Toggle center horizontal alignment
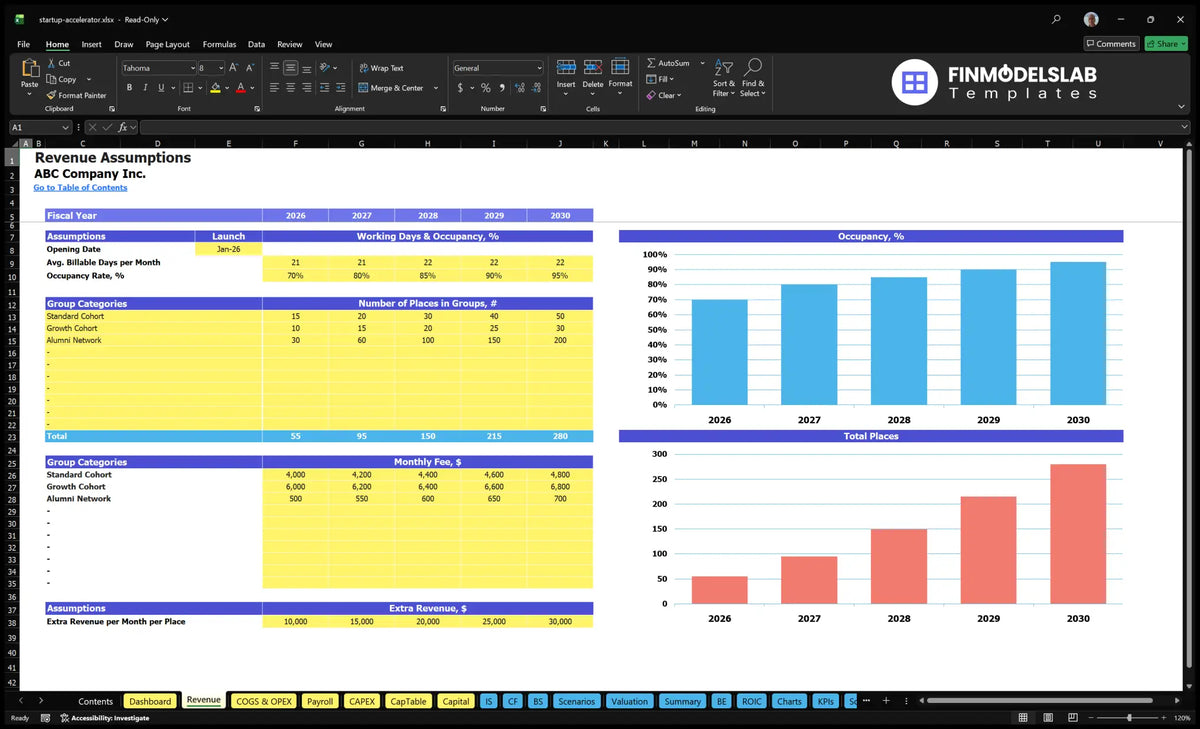Viewport: 1200px width, 729px height. [x=290, y=88]
